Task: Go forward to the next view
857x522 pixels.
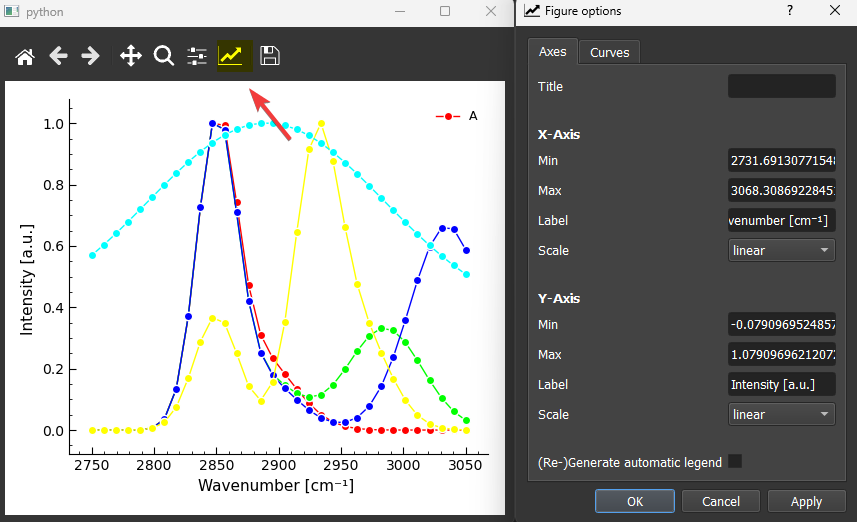Action: click(90, 56)
